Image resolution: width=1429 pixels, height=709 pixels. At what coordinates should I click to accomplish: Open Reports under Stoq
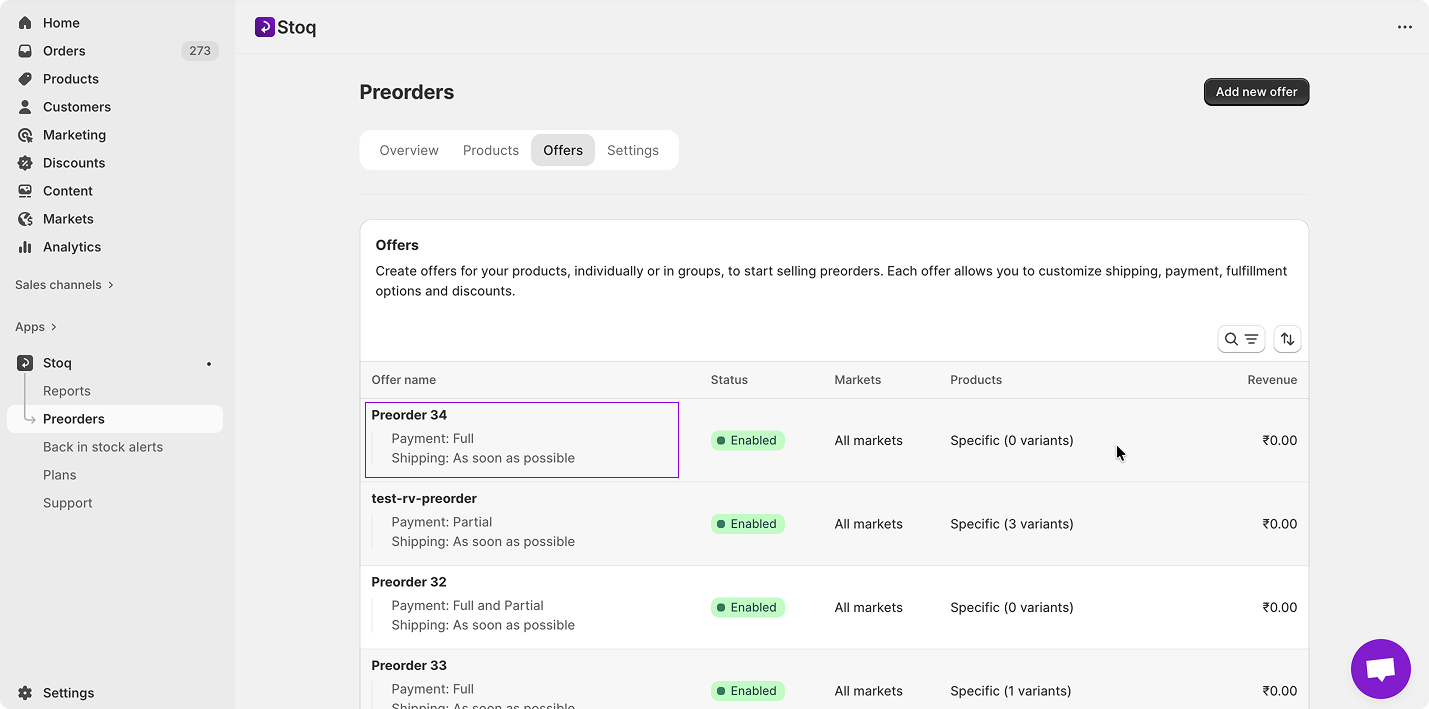[x=67, y=391]
